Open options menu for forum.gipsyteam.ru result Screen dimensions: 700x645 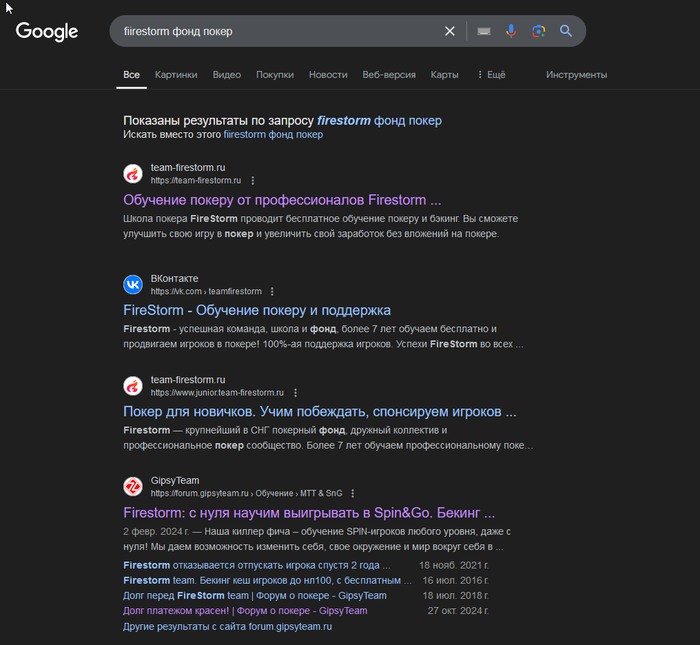(x=353, y=493)
